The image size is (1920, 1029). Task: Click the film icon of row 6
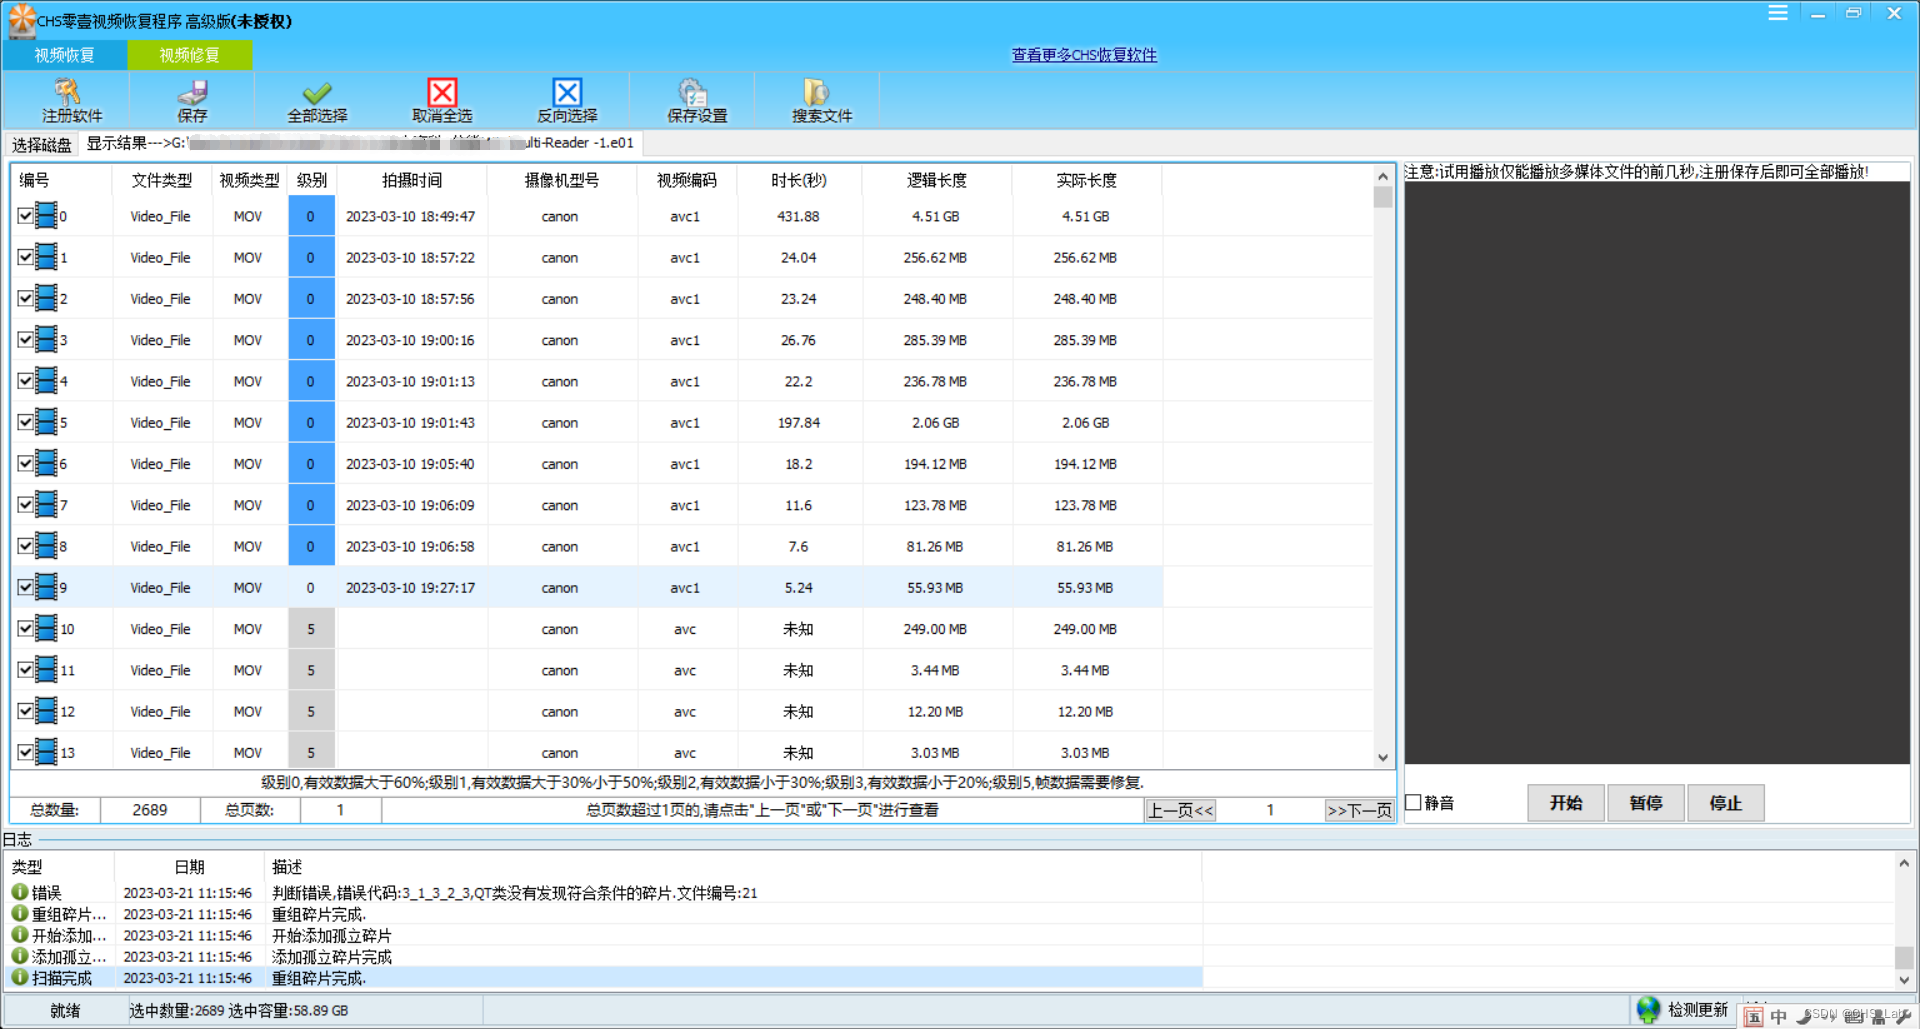click(46, 463)
